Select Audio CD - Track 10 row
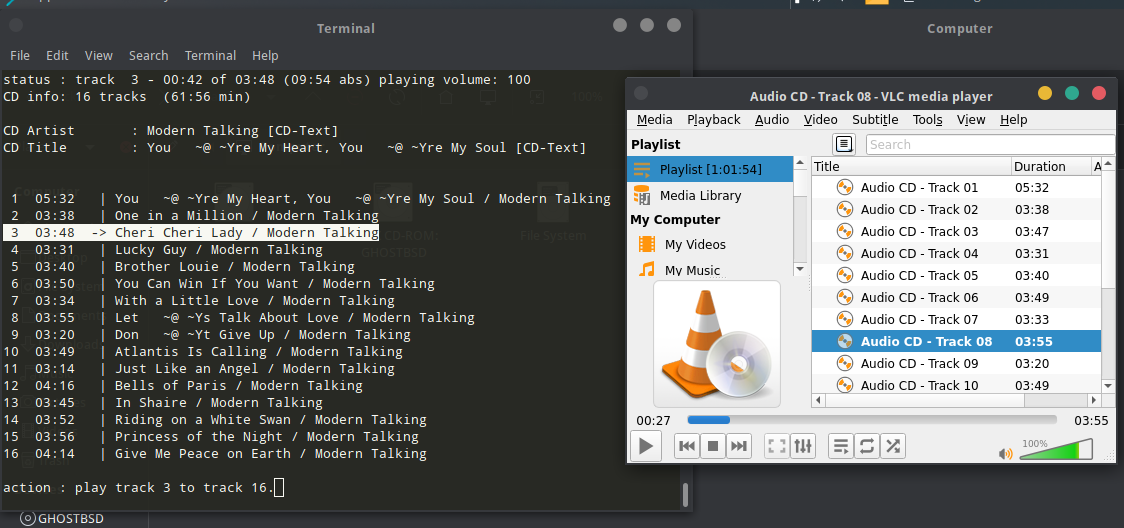This screenshot has width=1124, height=528. point(956,385)
